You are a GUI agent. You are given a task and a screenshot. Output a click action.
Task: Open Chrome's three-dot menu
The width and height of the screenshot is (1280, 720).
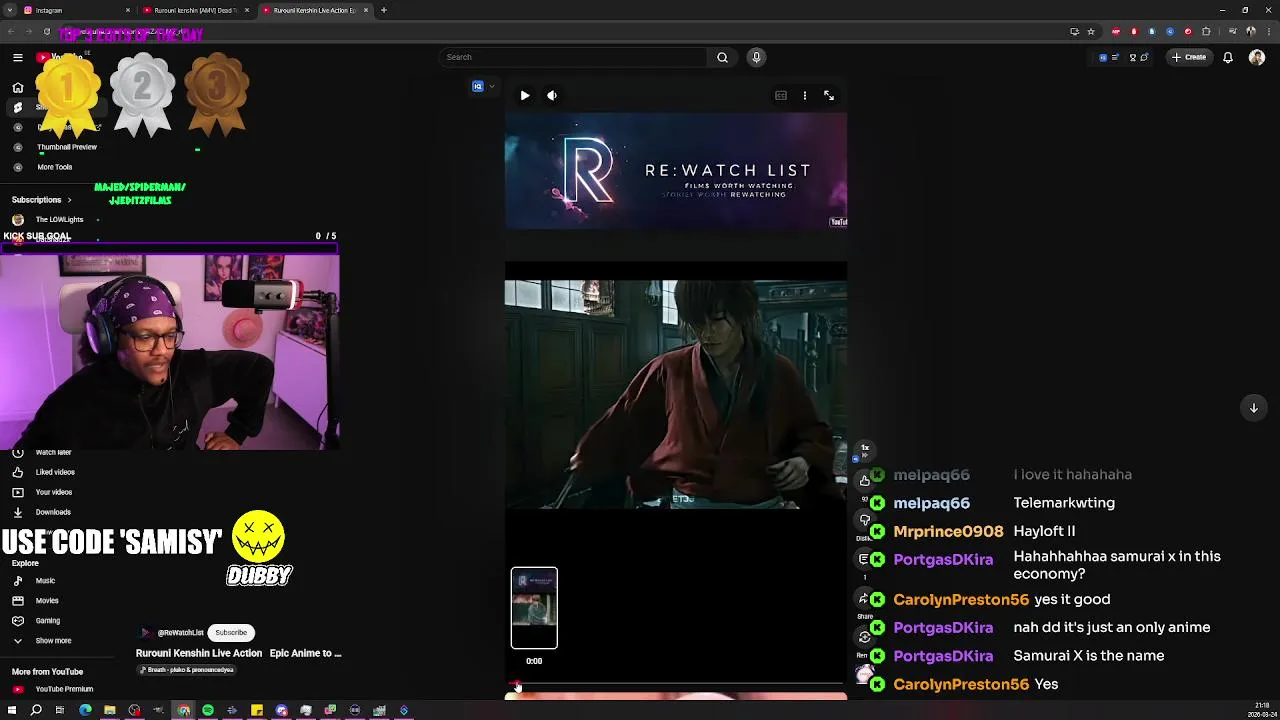pyautogui.click(x=1269, y=32)
